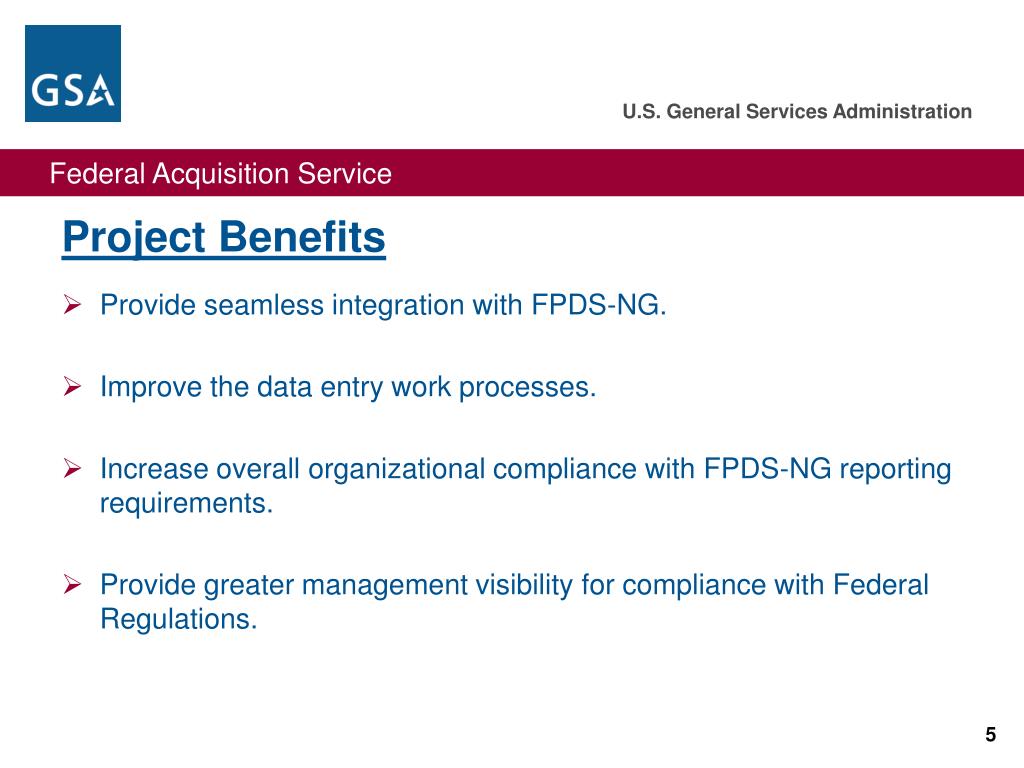Click the word 'requirements.'

(x=186, y=504)
